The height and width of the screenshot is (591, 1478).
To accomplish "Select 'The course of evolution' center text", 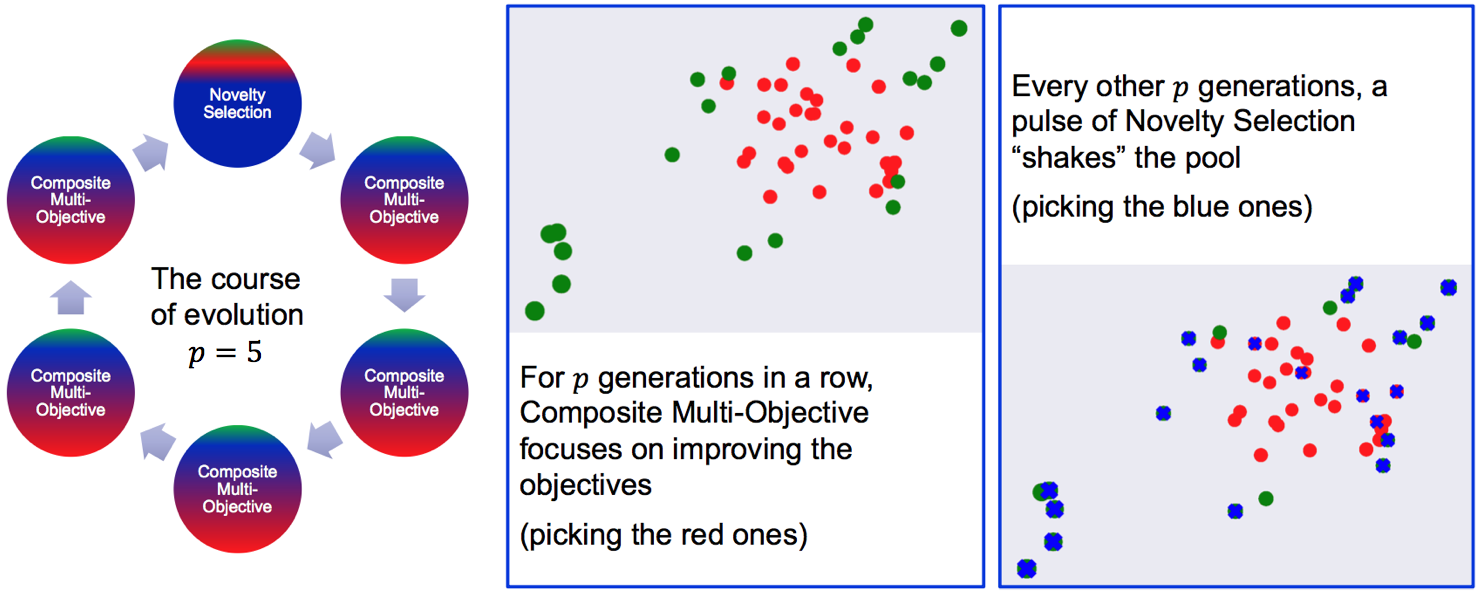I will [227, 296].
